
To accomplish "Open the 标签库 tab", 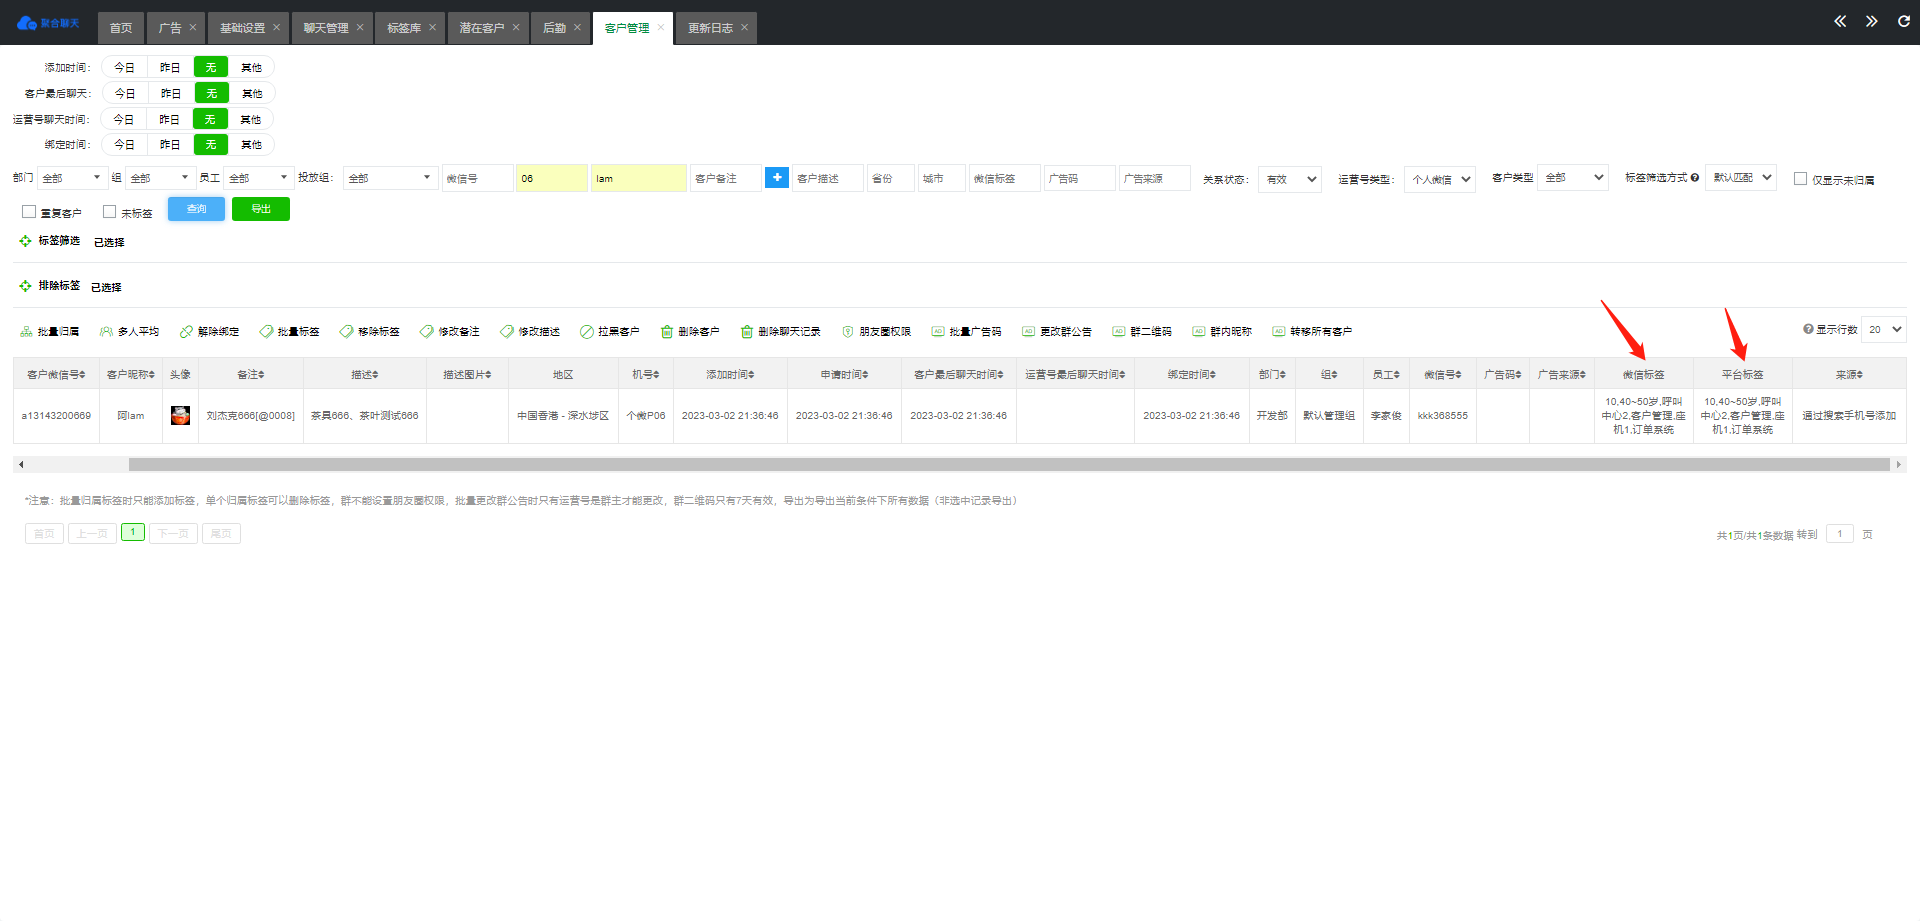I will click(x=404, y=28).
